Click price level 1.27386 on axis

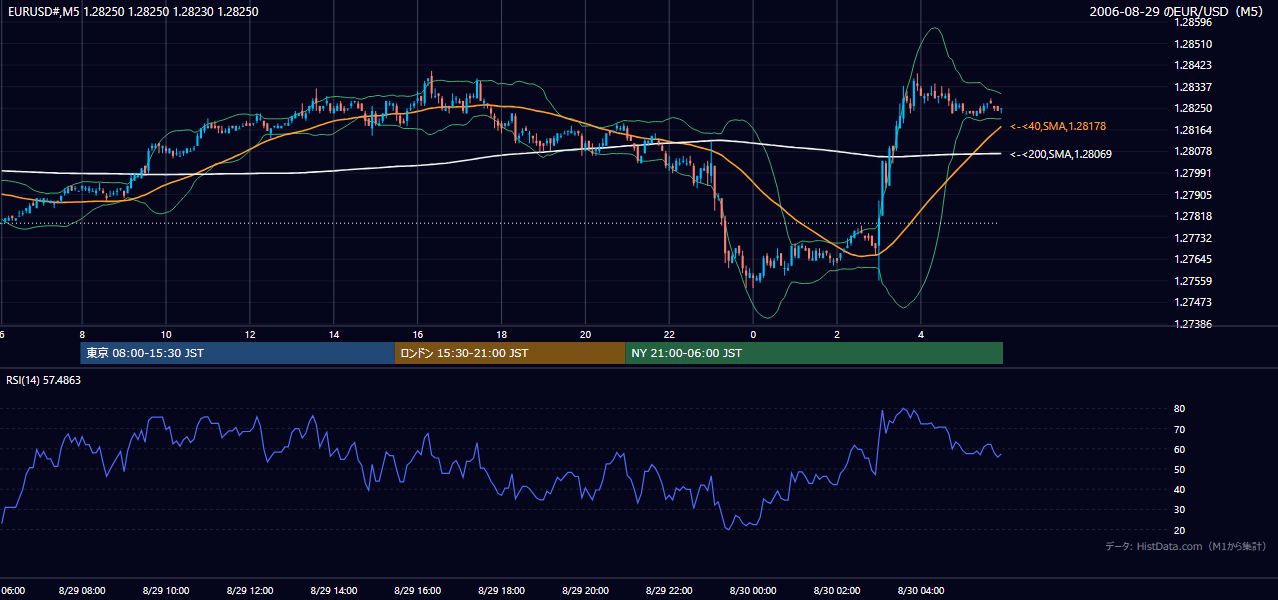1193,324
